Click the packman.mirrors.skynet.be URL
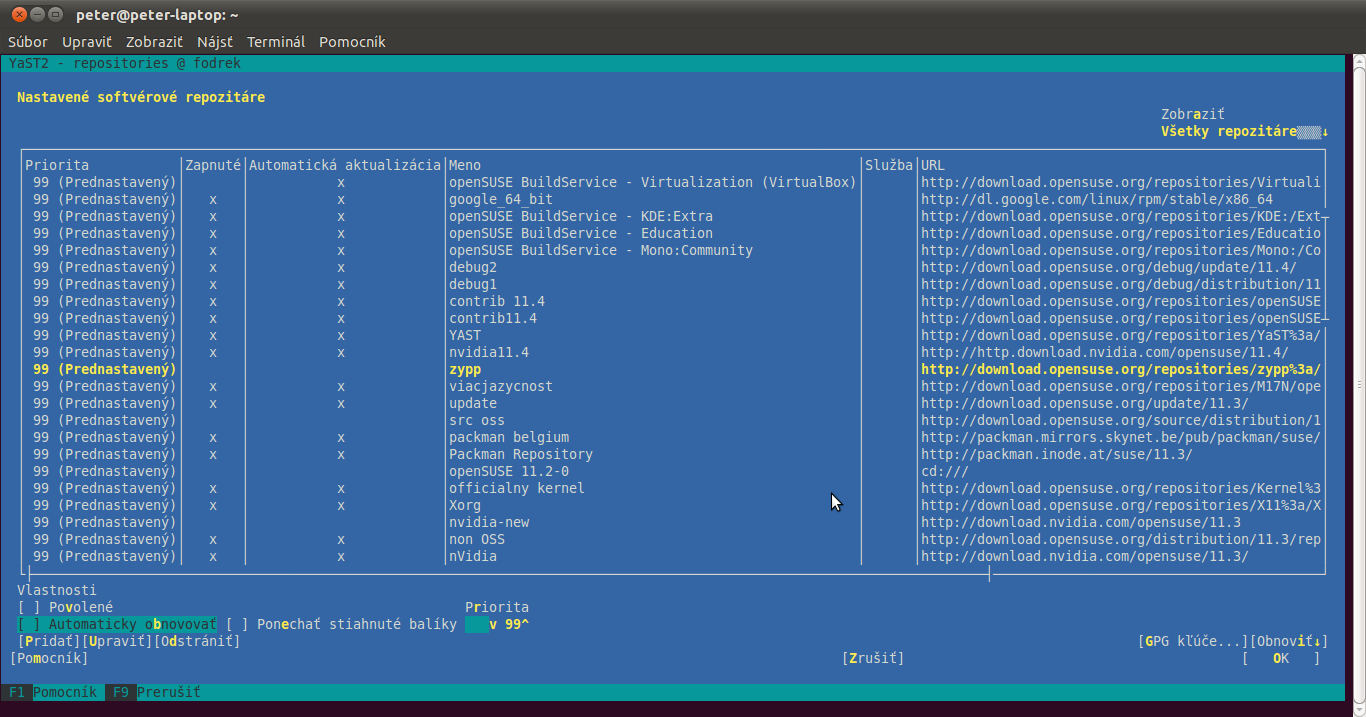The image size is (1366, 717). 1121,437
